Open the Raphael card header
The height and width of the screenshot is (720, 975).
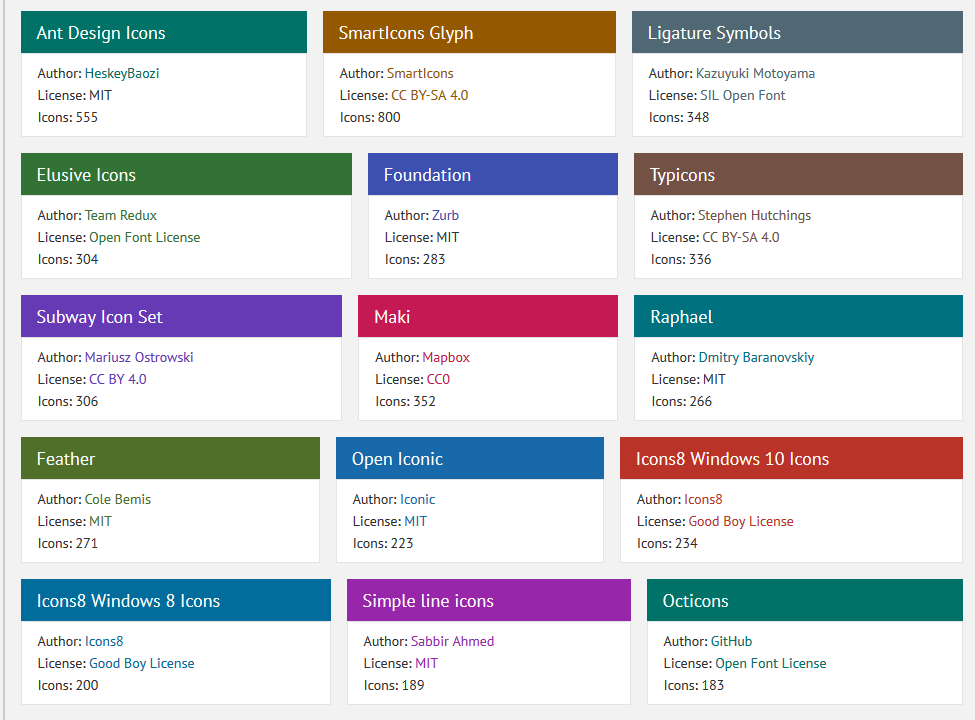[x=798, y=316]
